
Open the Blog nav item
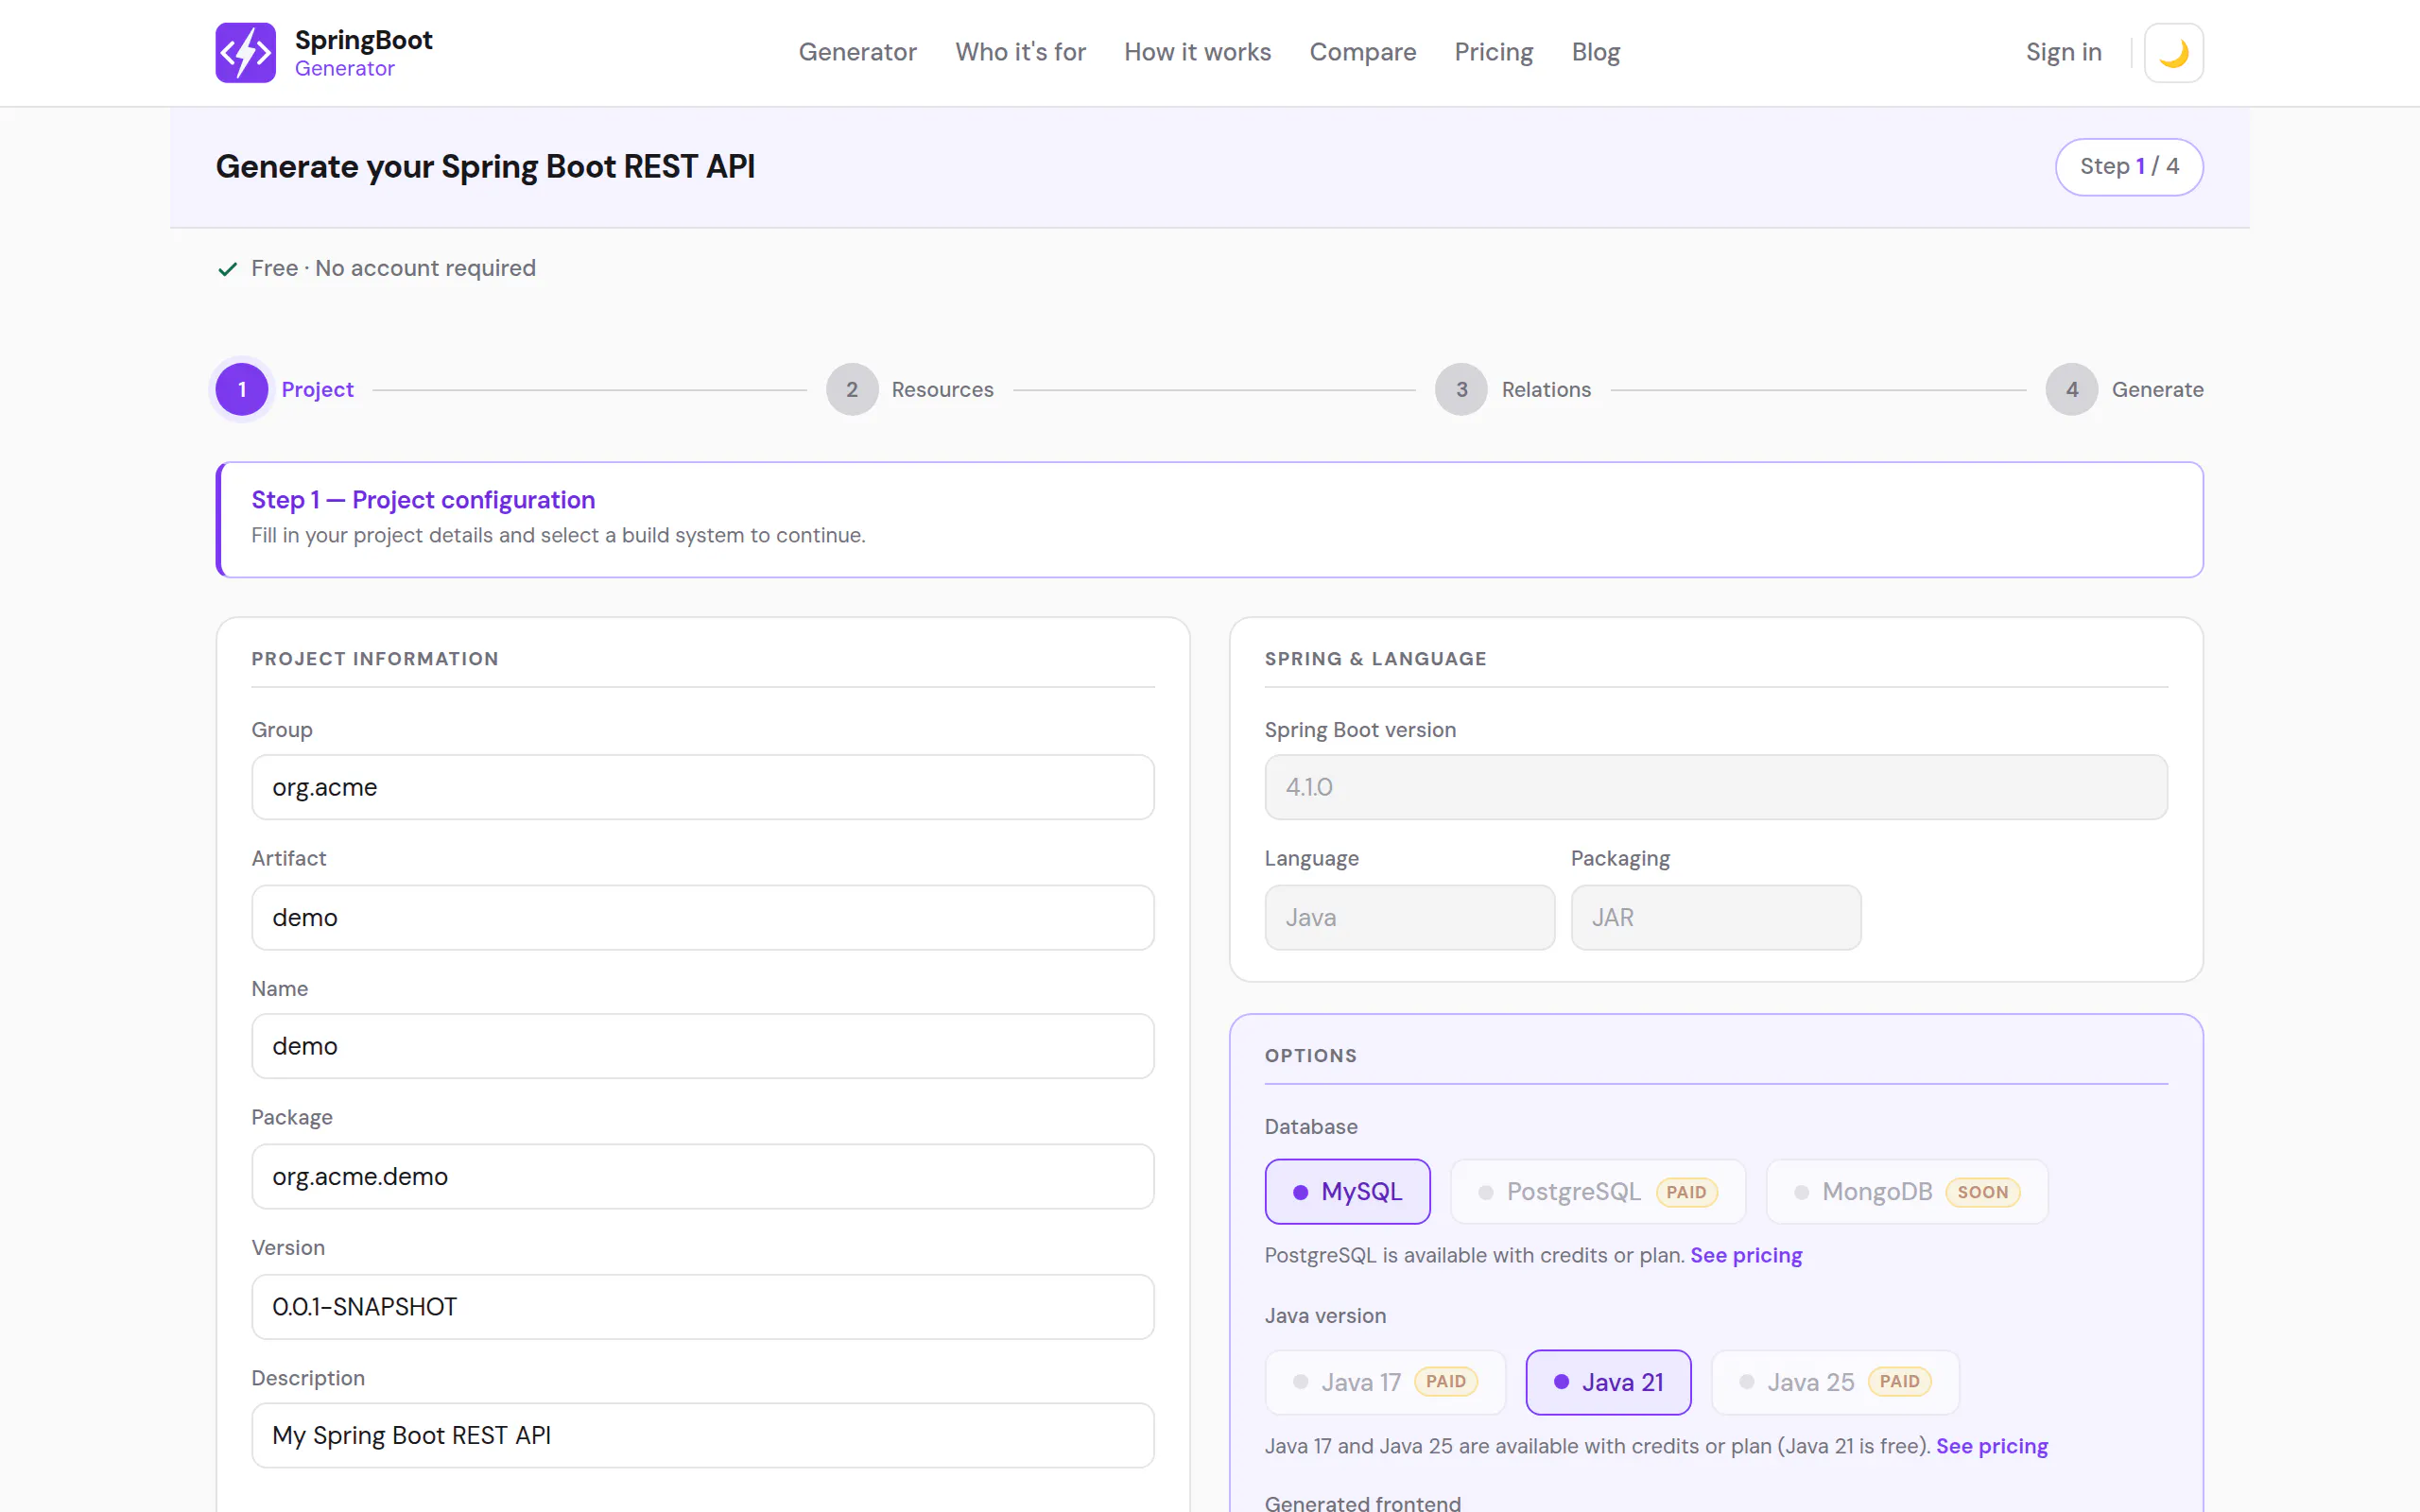point(1595,52)
